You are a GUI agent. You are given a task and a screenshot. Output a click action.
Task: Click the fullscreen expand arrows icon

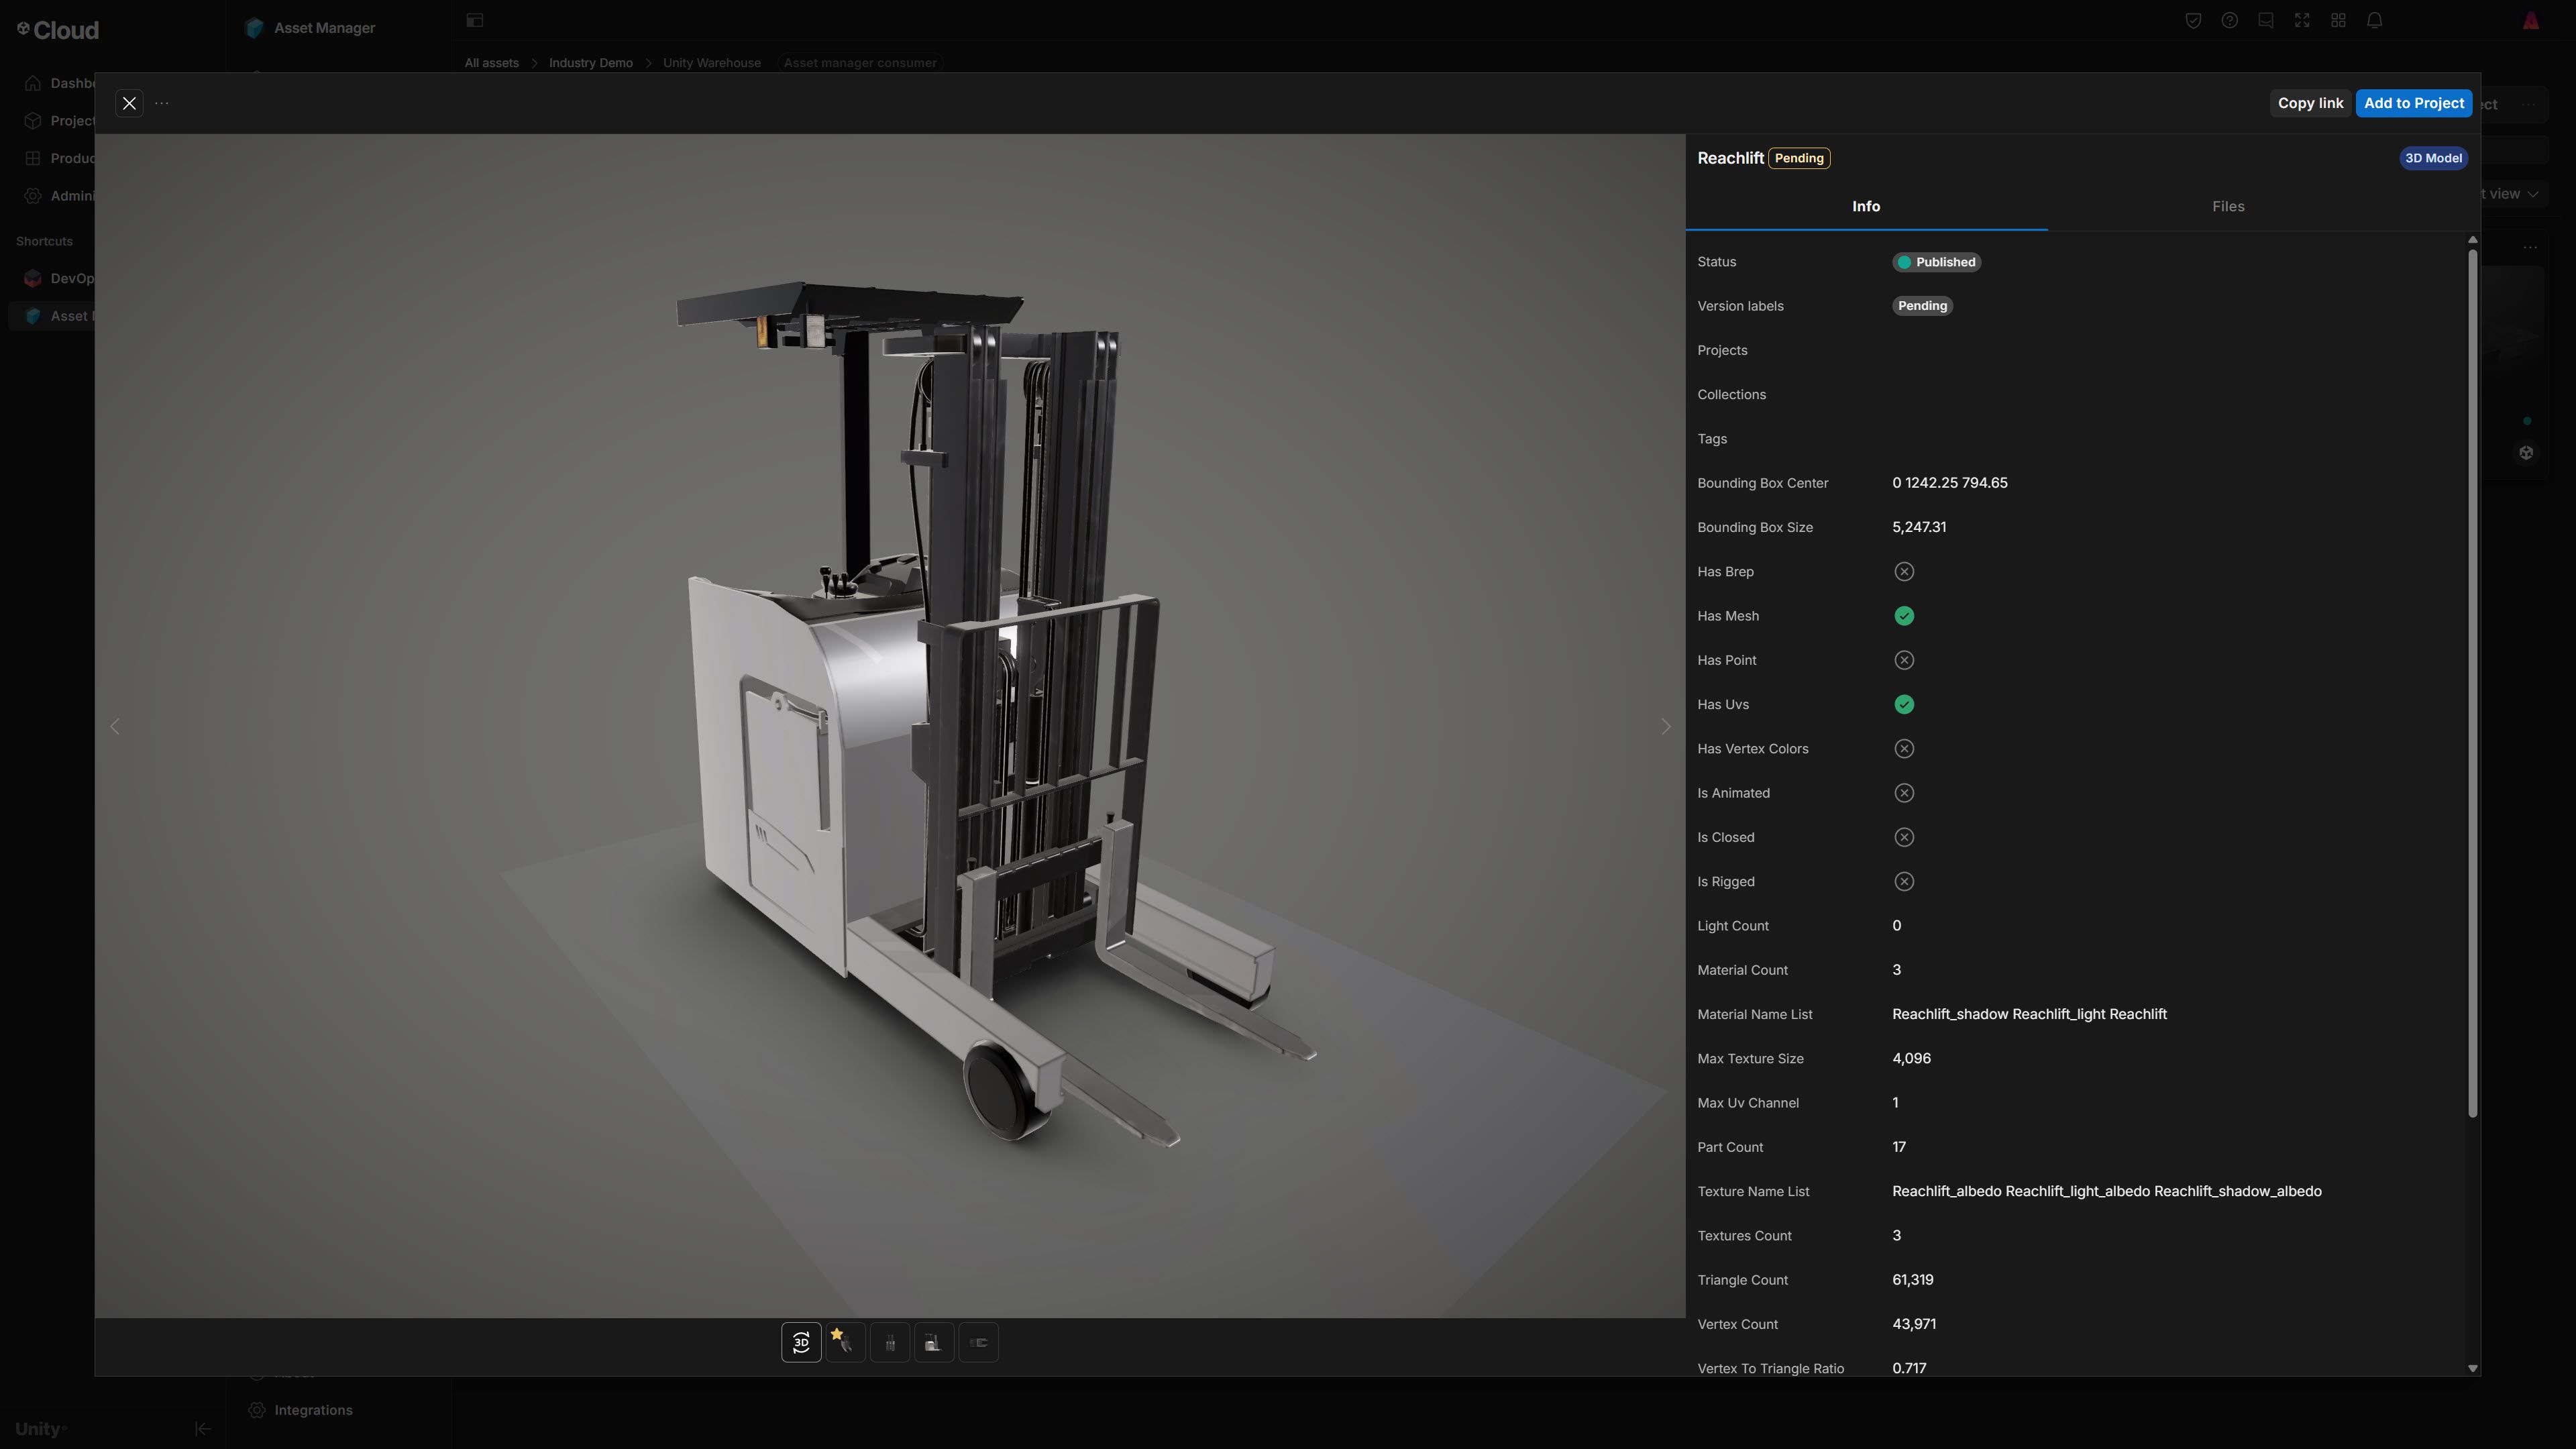pyautogui.click(x=2302, y=21)
